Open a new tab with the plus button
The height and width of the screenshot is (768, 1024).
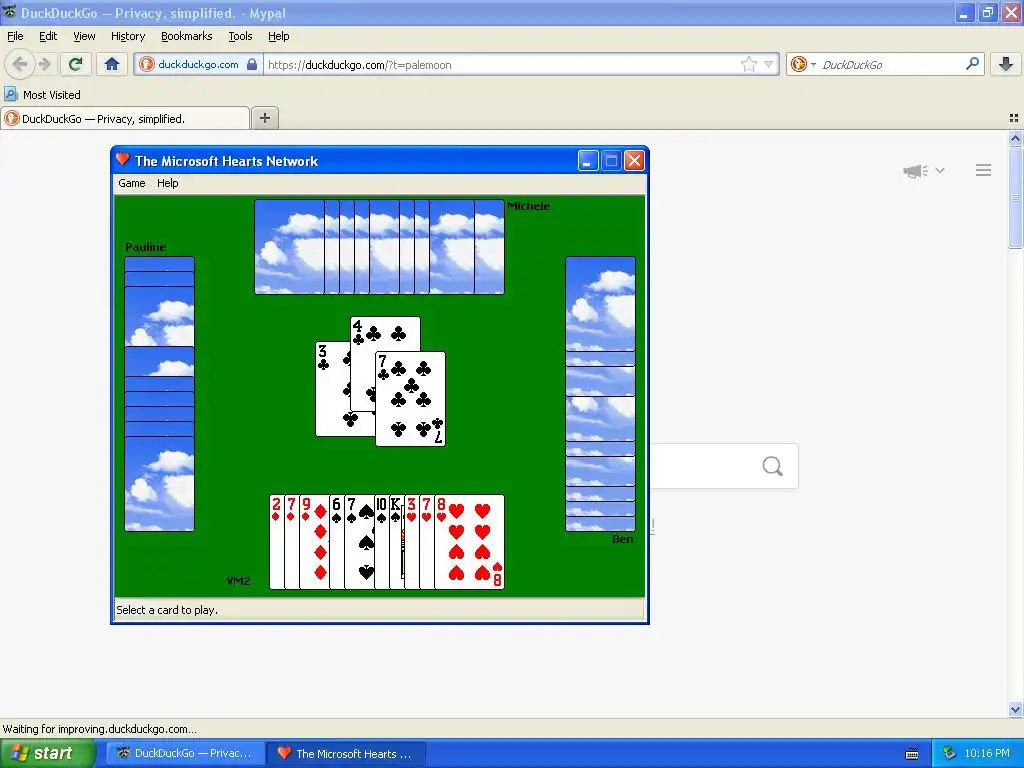coord(264,118)
